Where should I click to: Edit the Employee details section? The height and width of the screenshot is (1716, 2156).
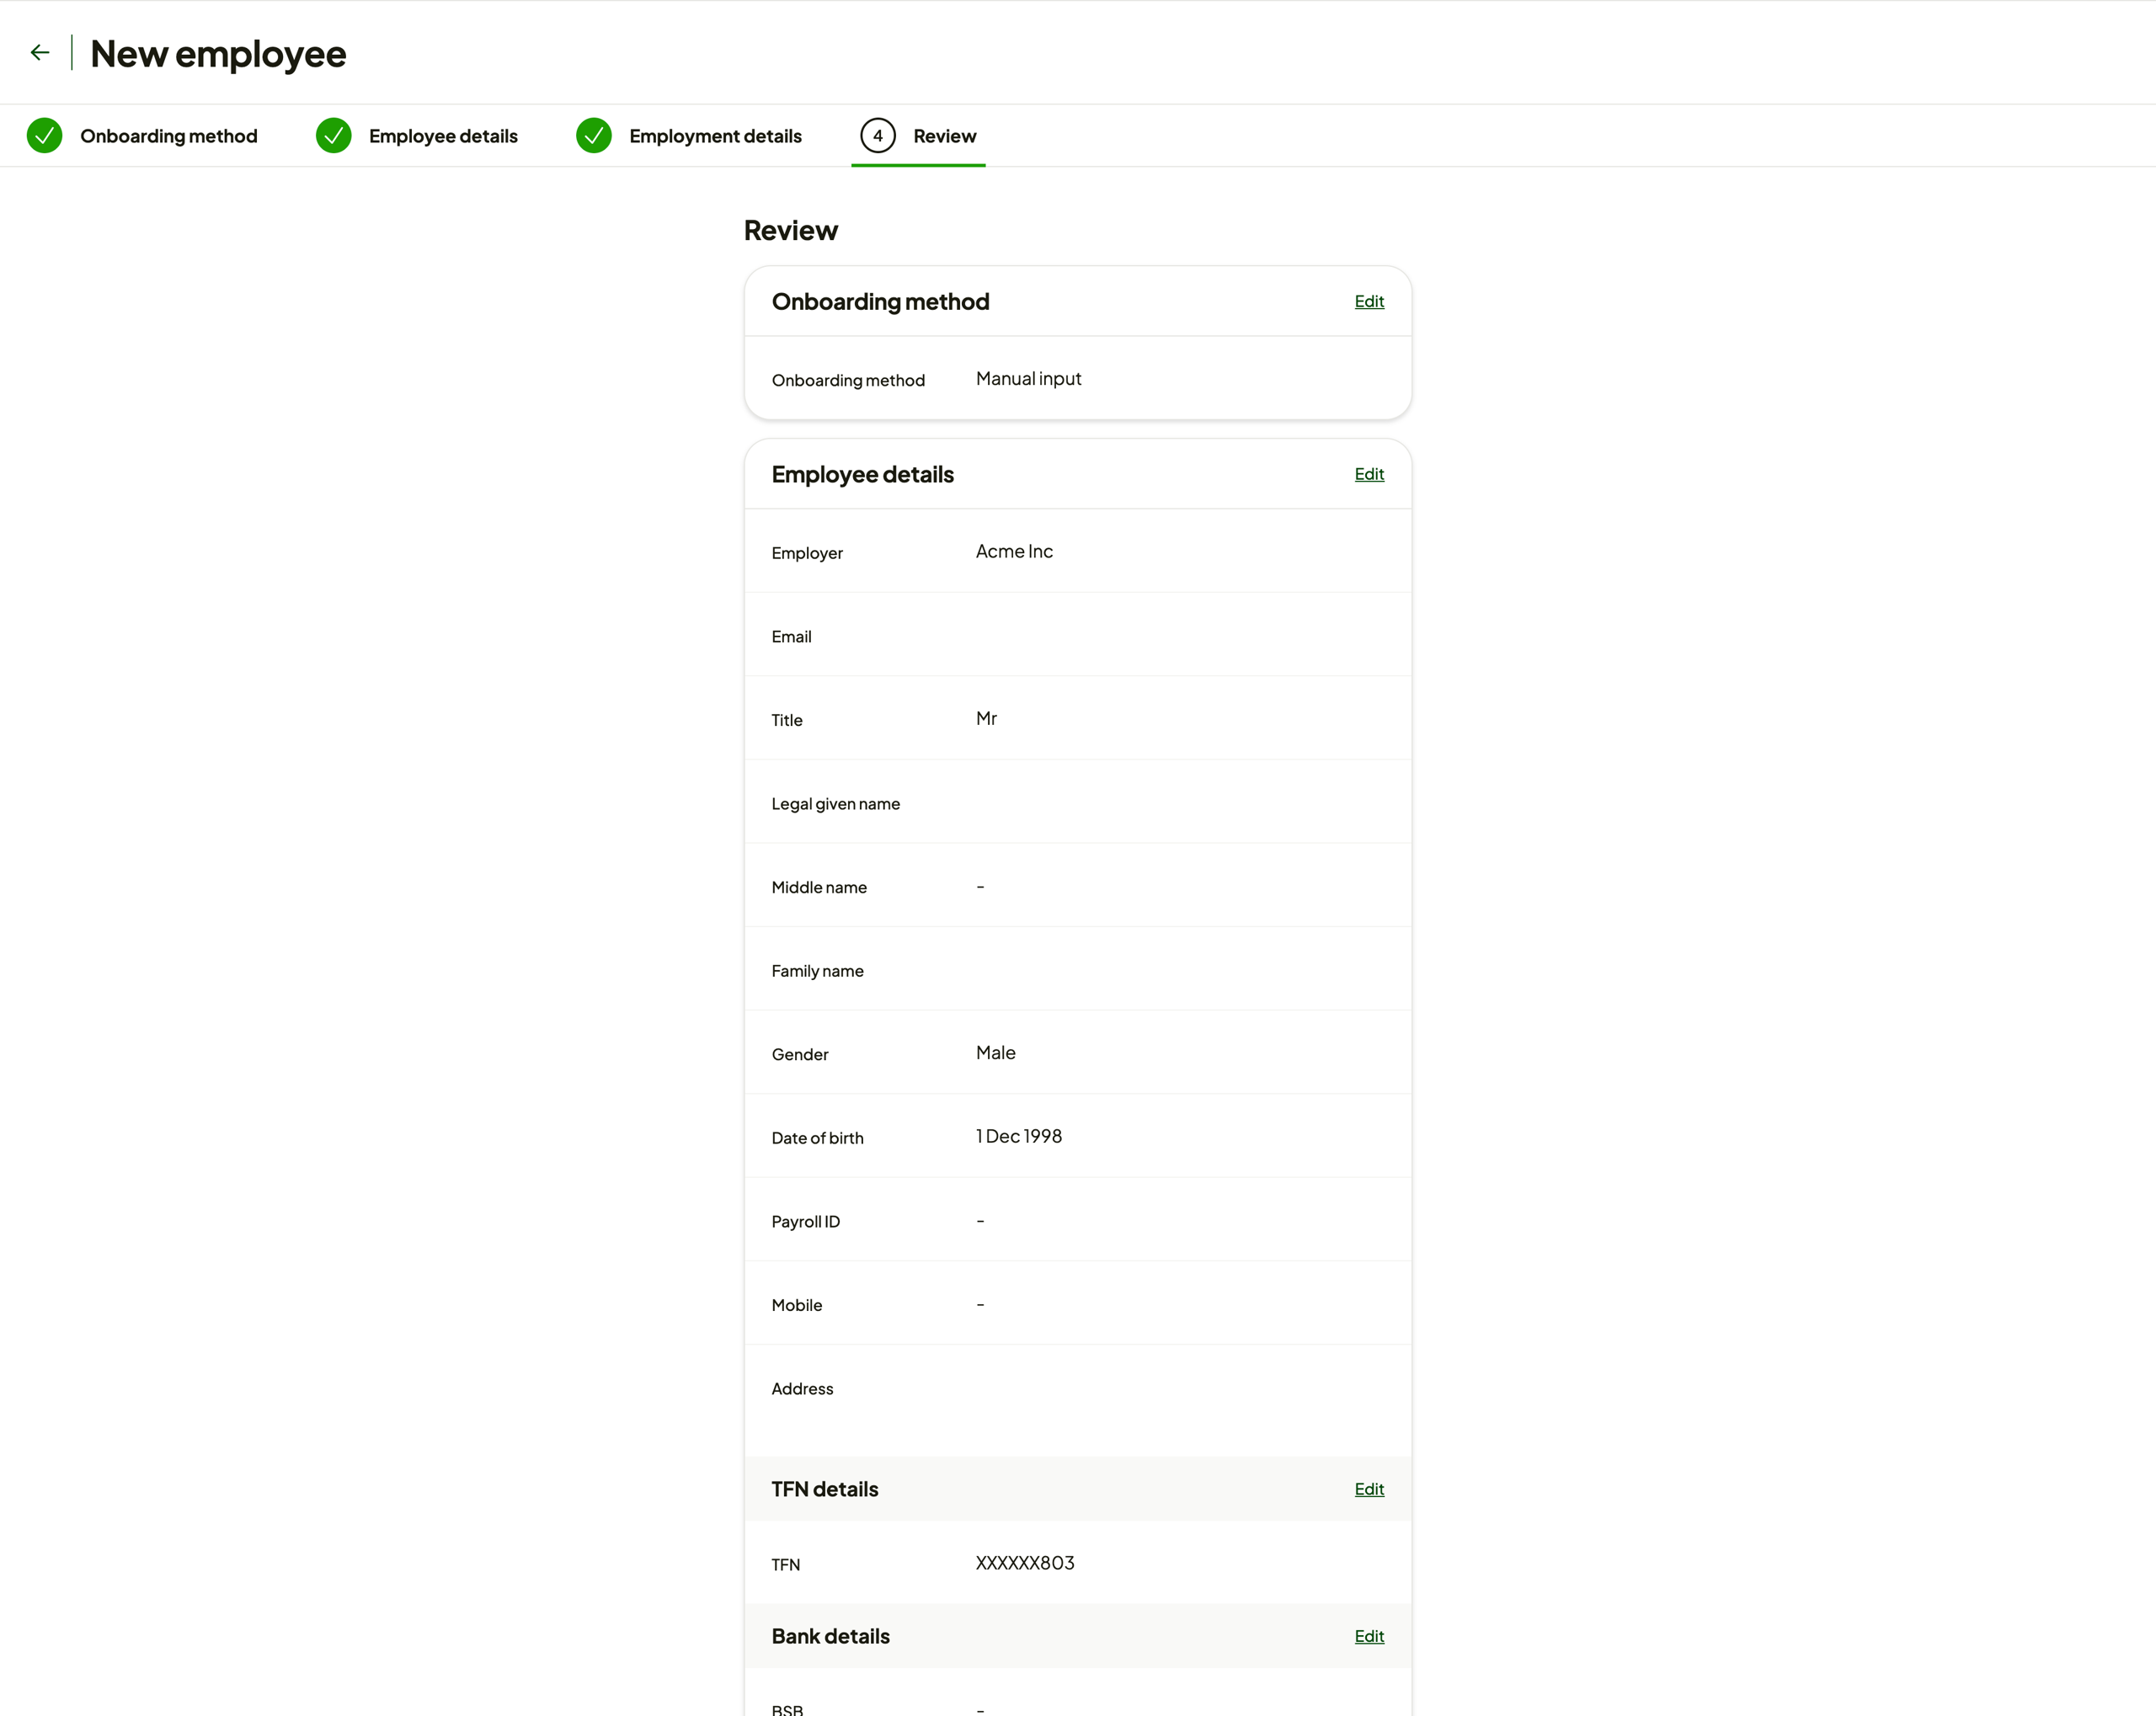coord(1368,474)
